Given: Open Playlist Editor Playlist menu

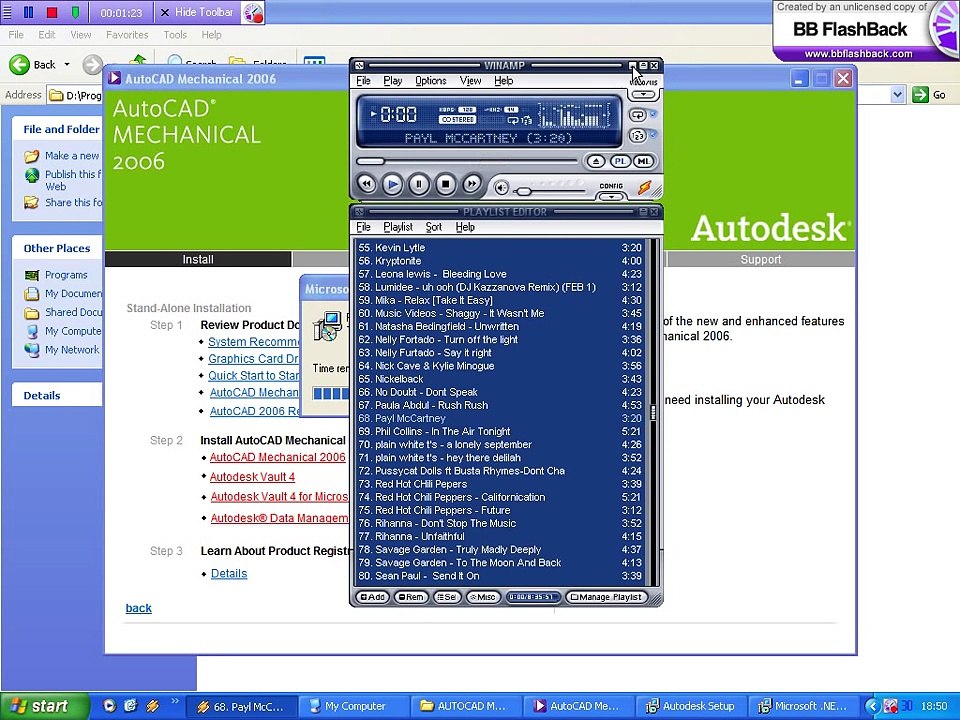Looking at the screenshot, I should click(398, 227).
